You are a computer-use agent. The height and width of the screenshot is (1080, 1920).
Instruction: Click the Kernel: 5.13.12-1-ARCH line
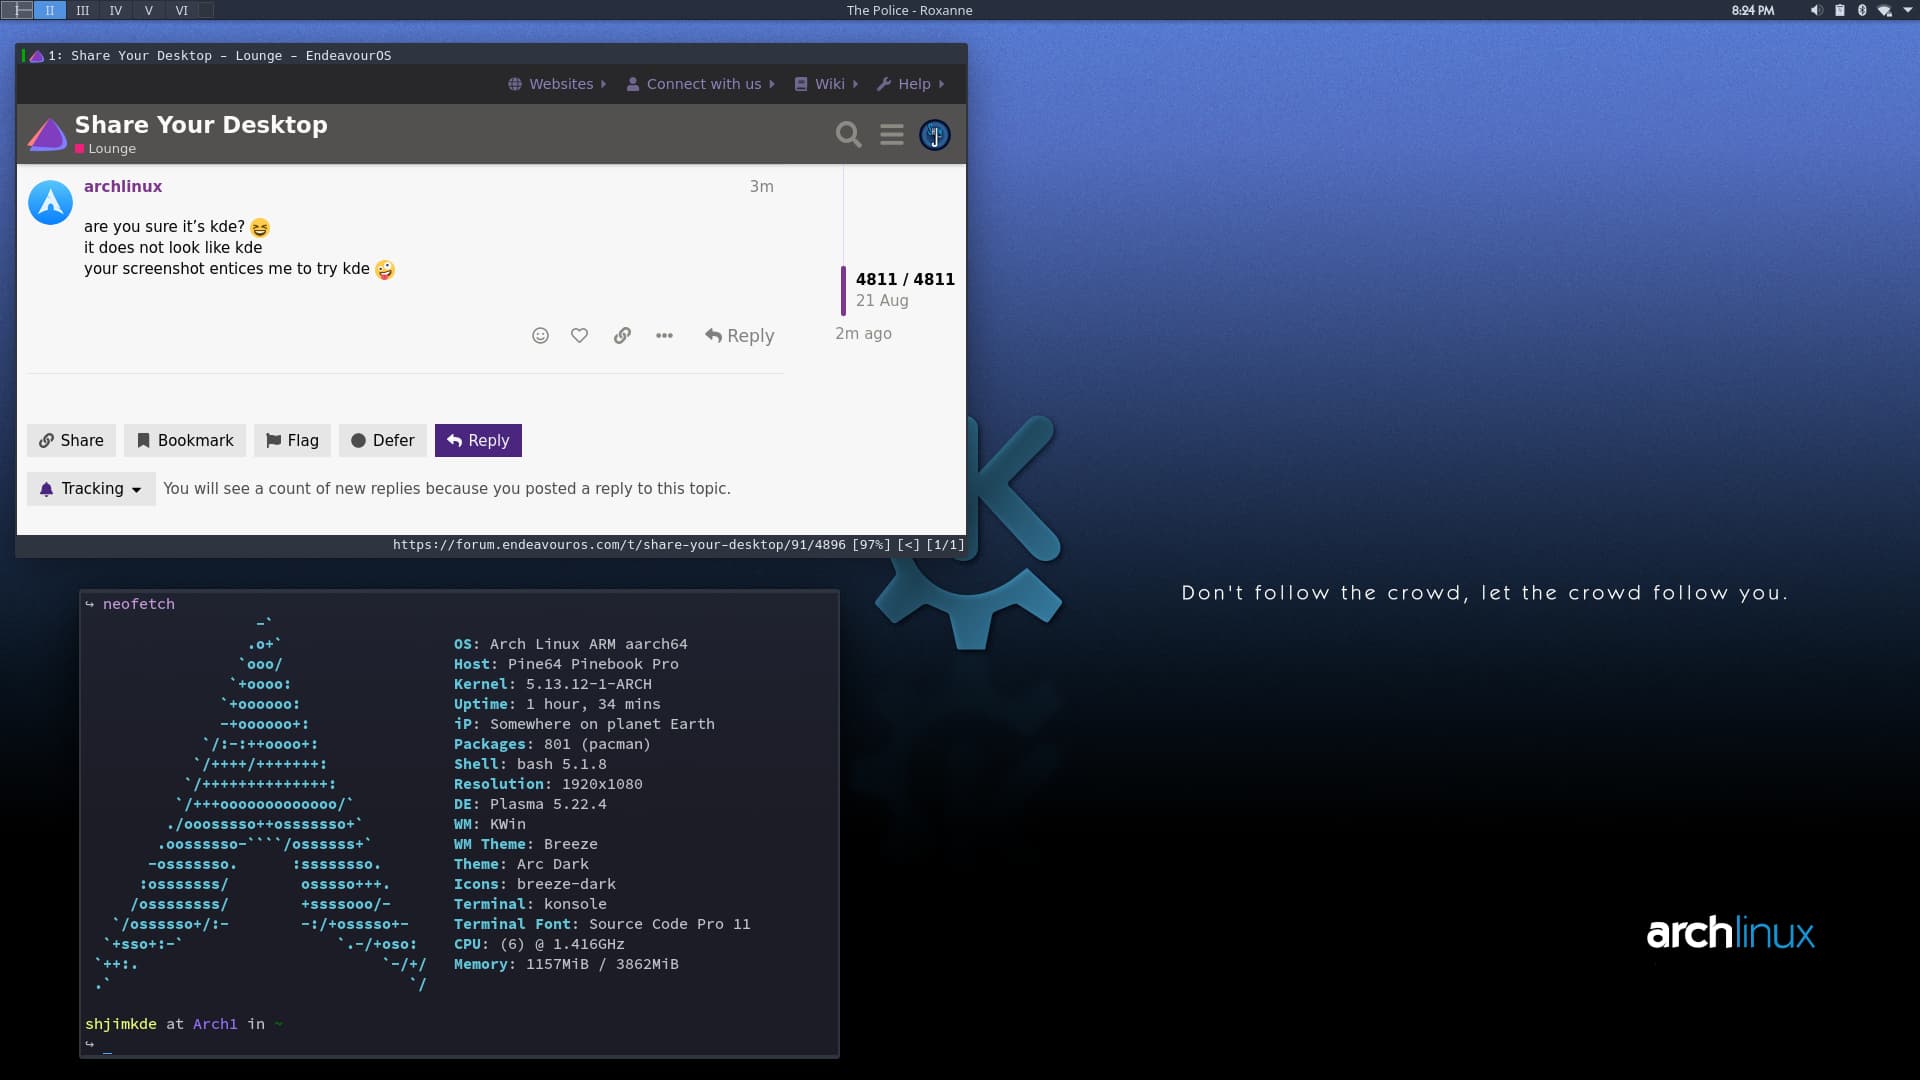click(x=553, y=684)
